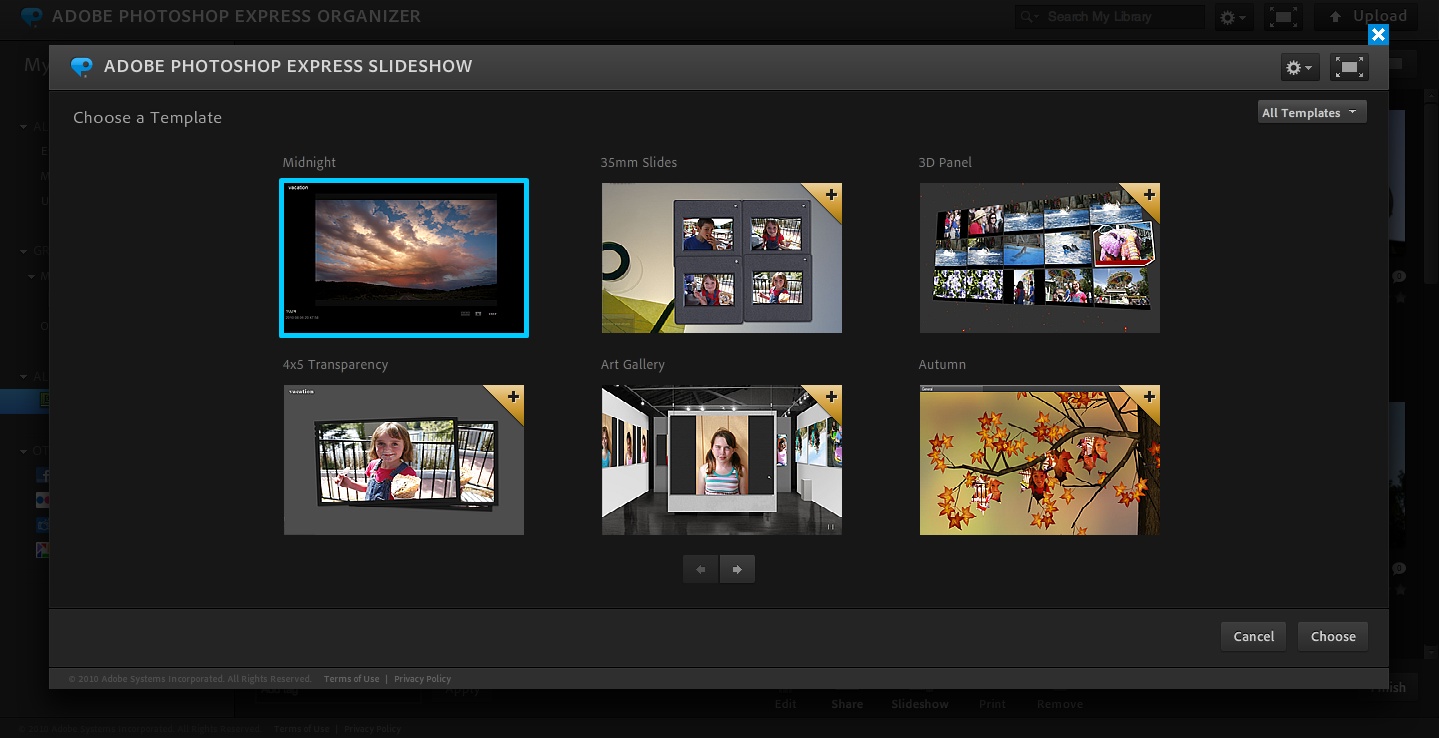1439x738 pixels.
Task: Click the '3D Panel' template name label
Action: pyautogui.click(x=945, y=162)
